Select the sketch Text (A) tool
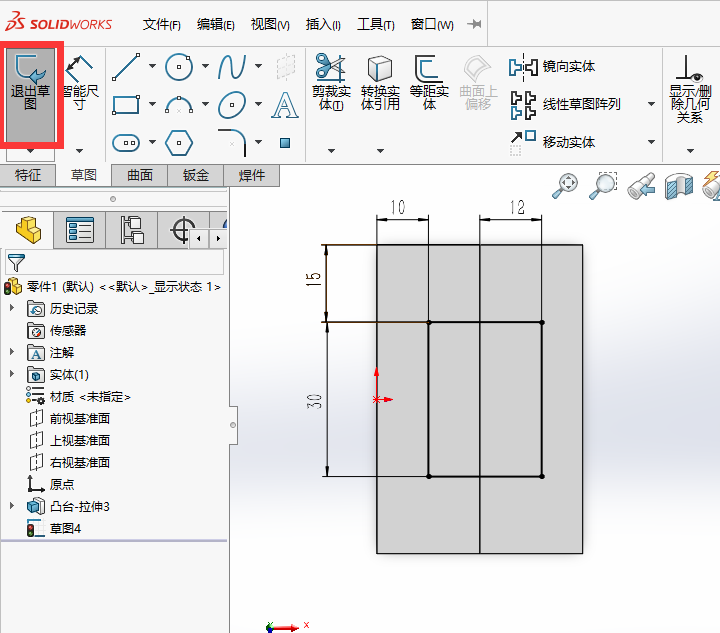Viewport: 720px width, 633px height. tap(285, 105)
